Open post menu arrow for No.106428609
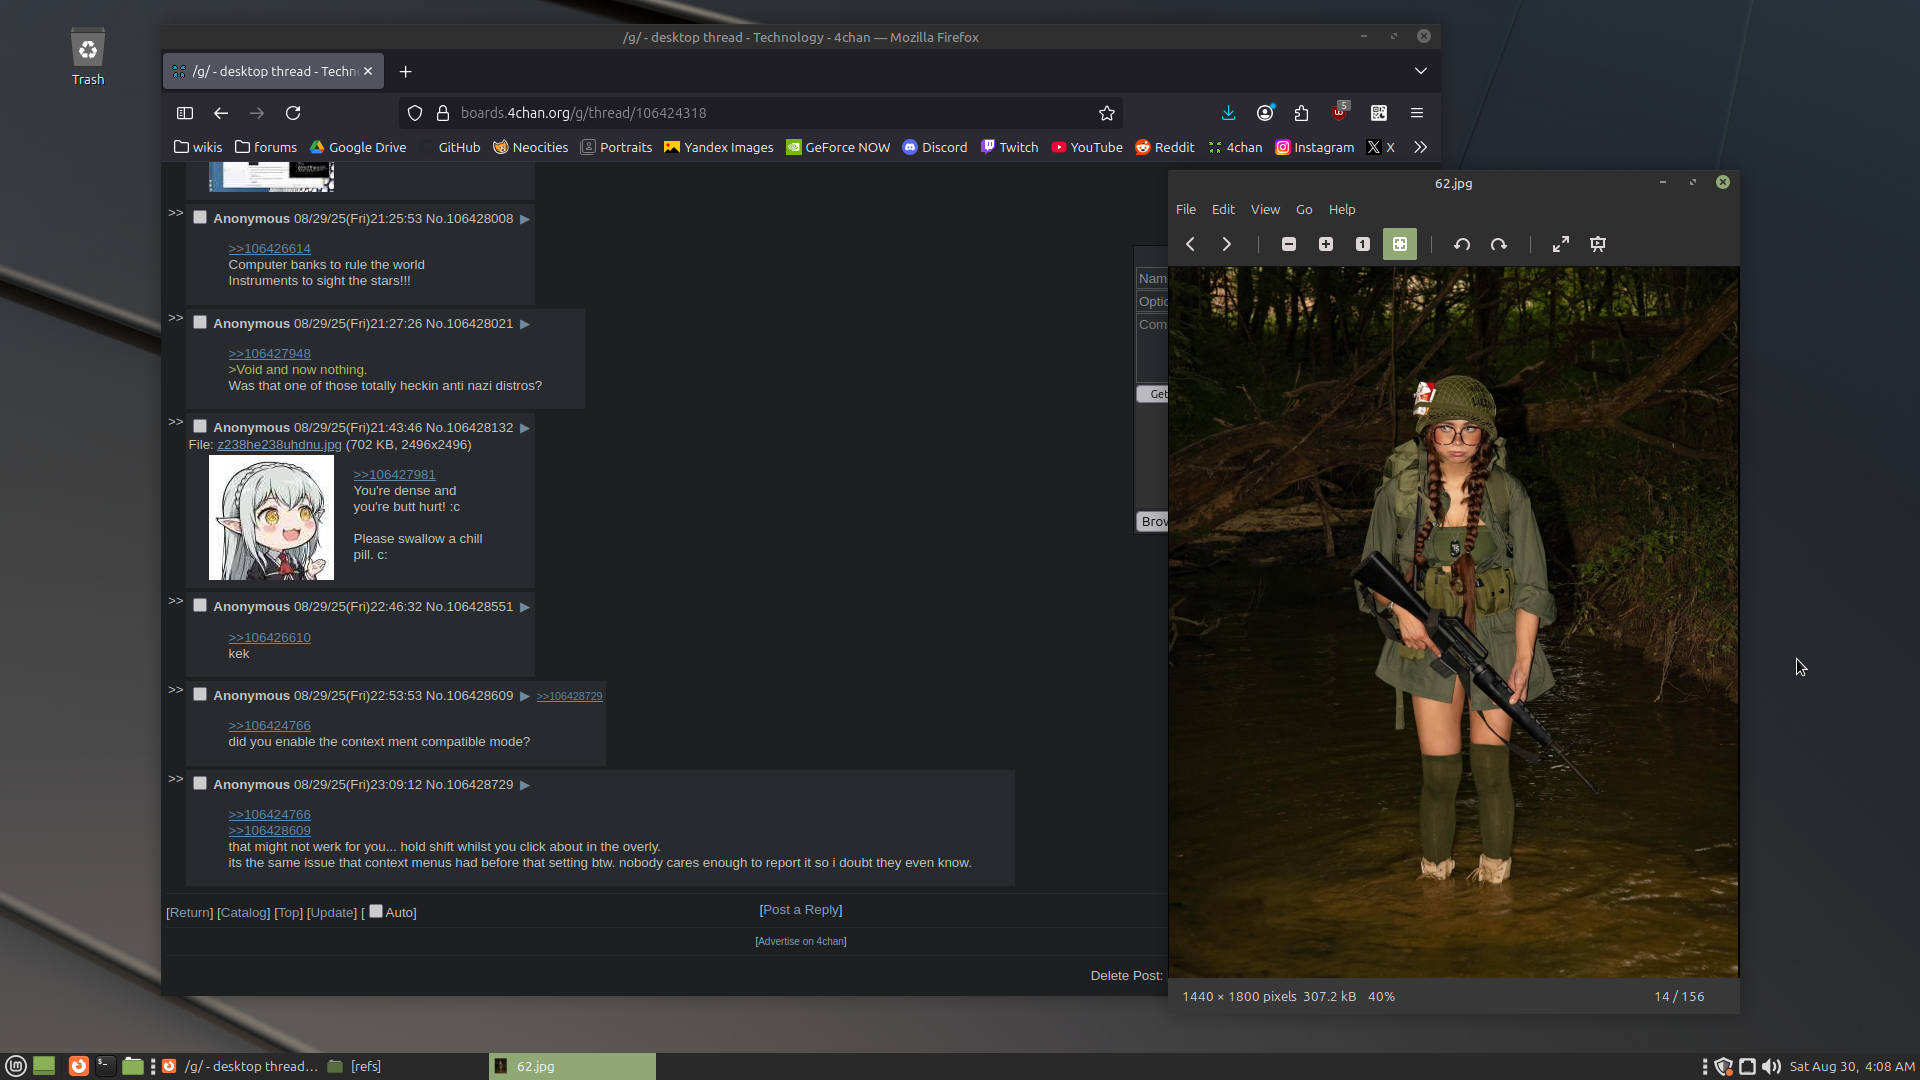The height and width of the screenshot is (1080, 1920). 524,696
